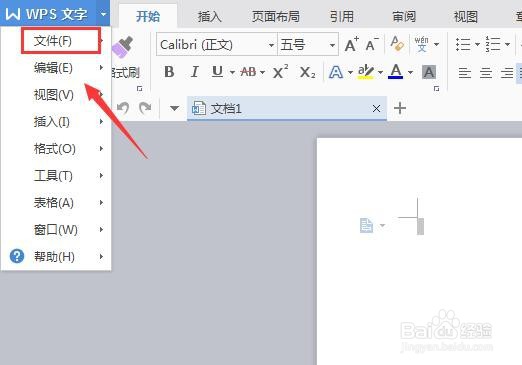Expand the paste options dropdown arrow
The height and width of the screenshot is (365, 522).
tap(382, 225)
